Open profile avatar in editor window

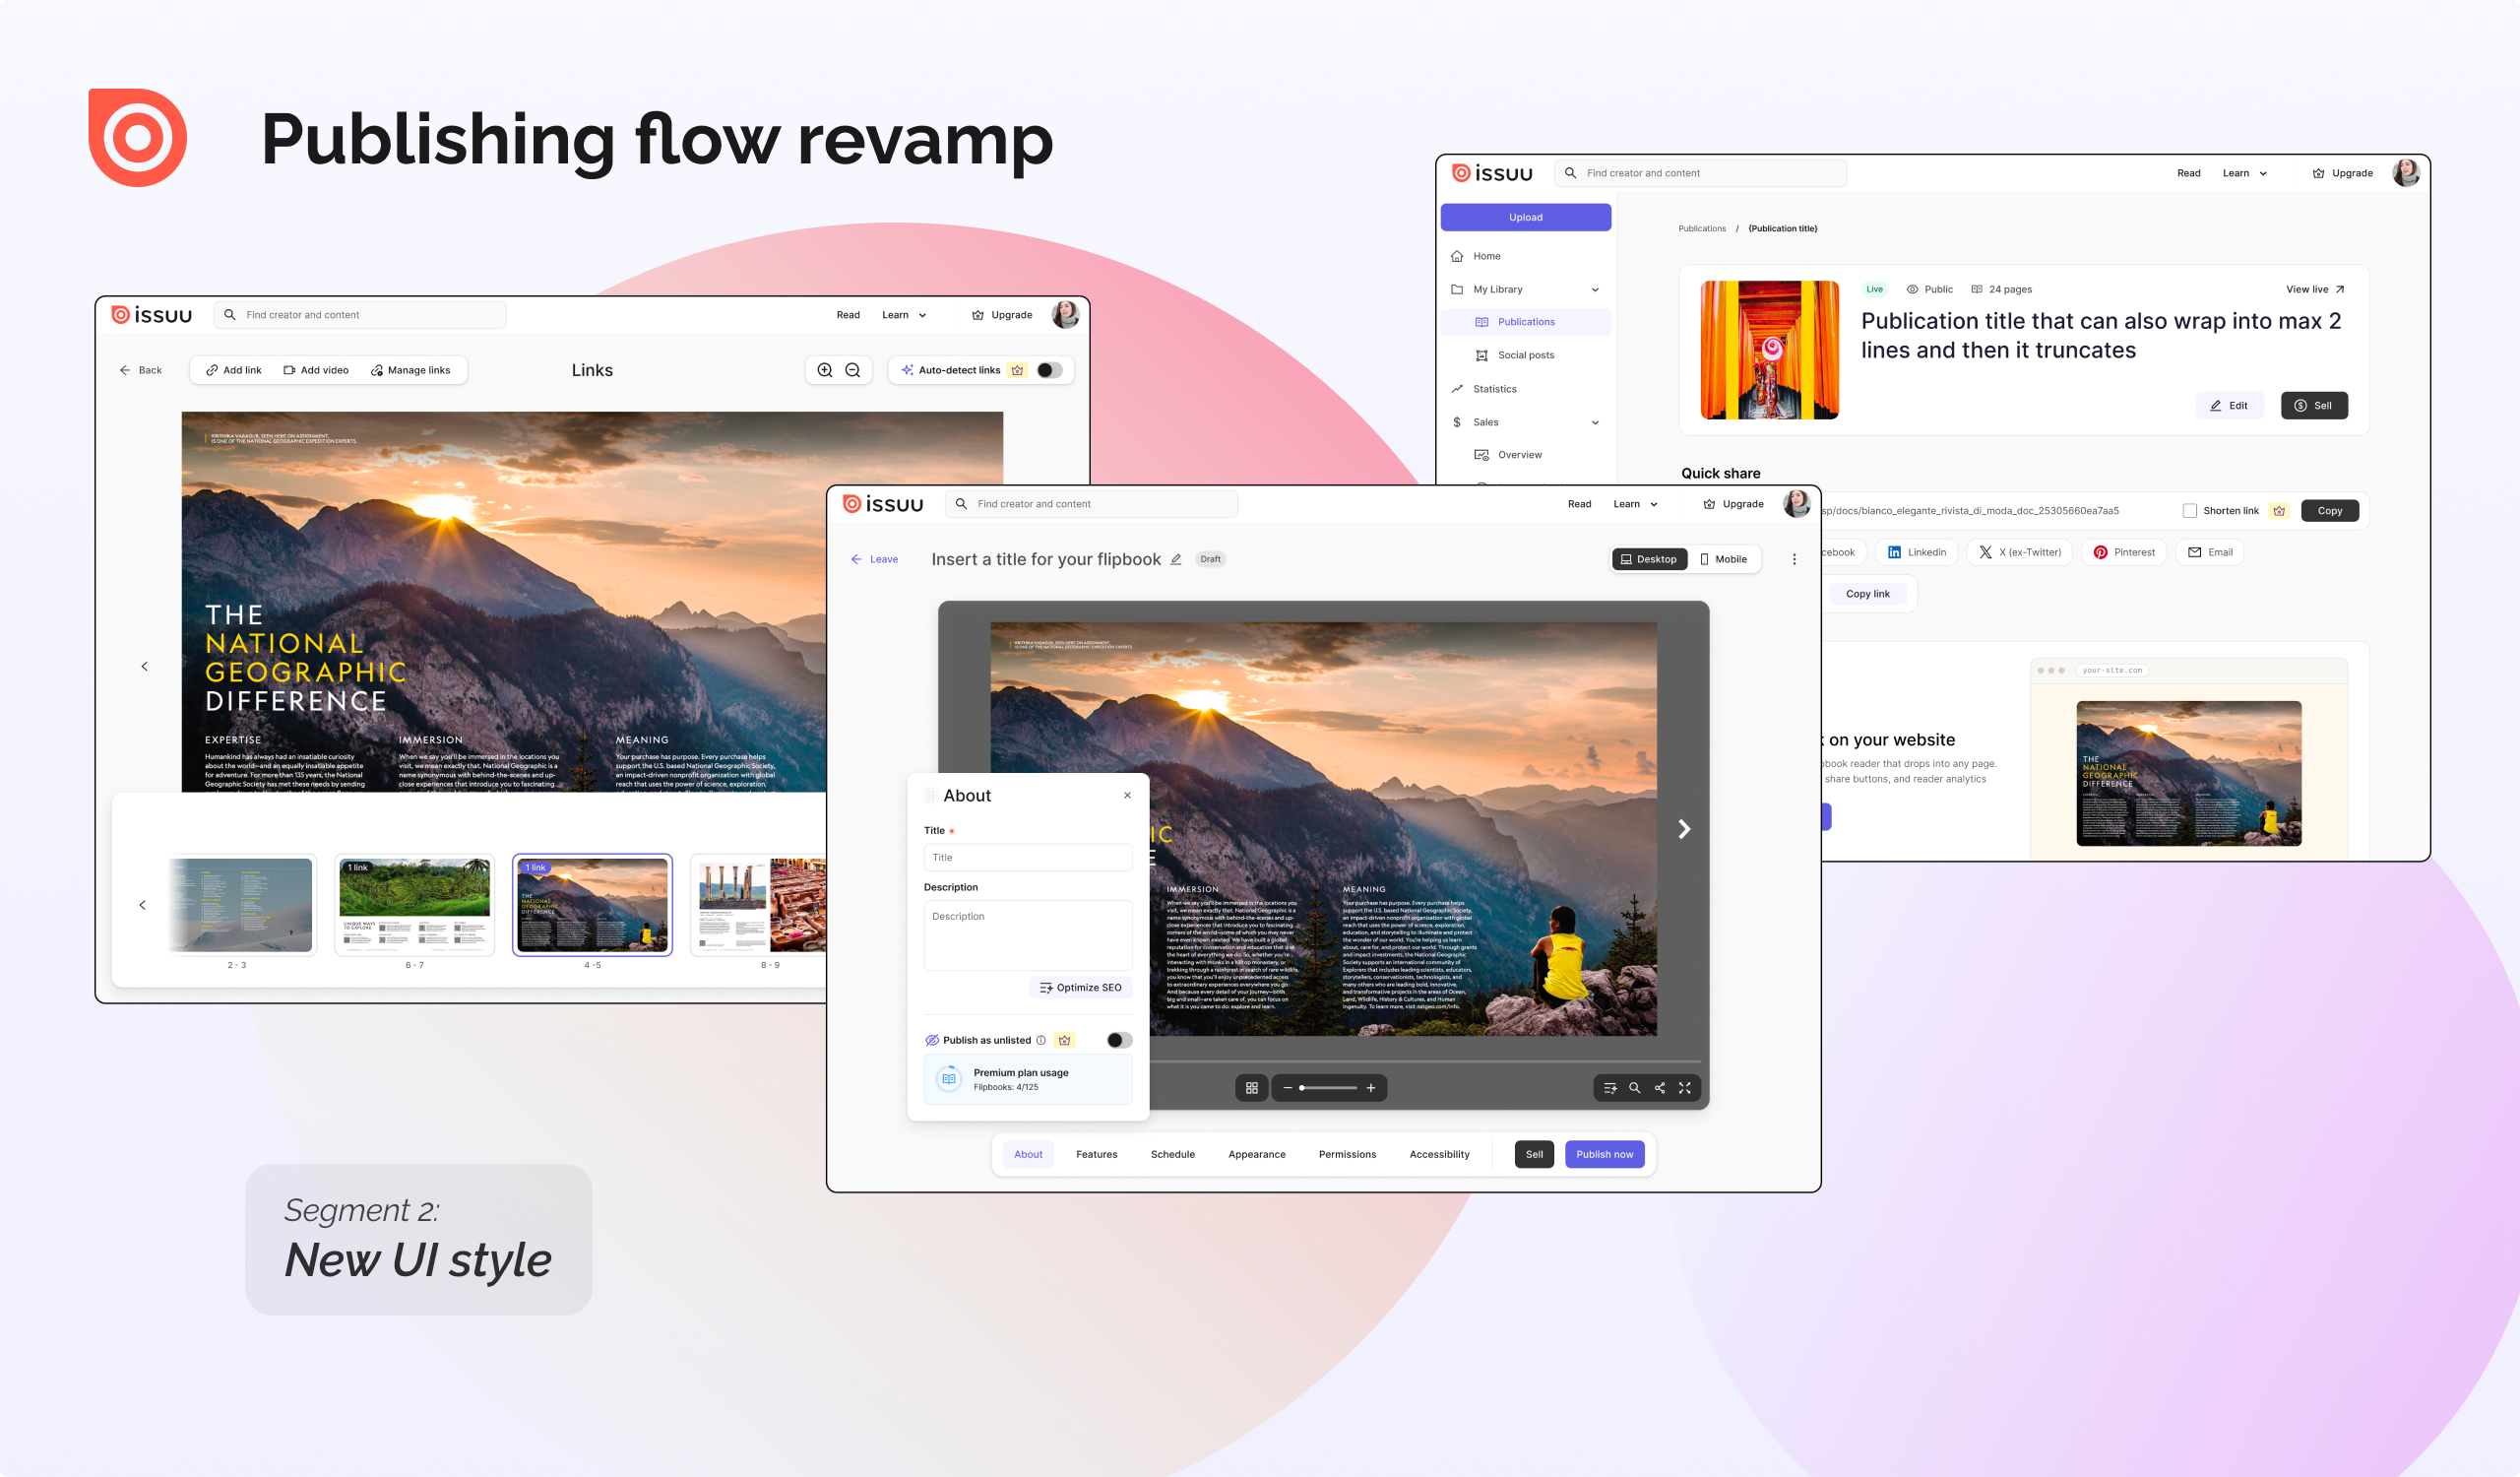[x=1796, y=503]
